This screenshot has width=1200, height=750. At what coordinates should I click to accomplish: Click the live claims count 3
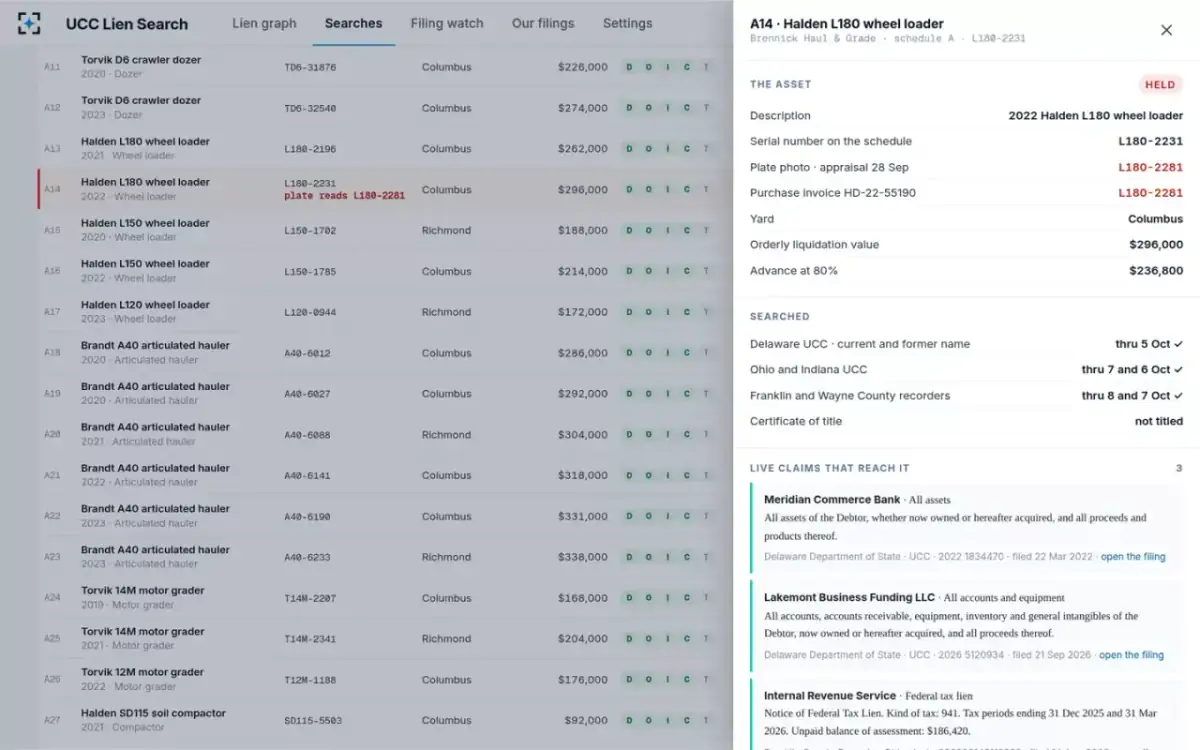click(x=1179, y=468)
